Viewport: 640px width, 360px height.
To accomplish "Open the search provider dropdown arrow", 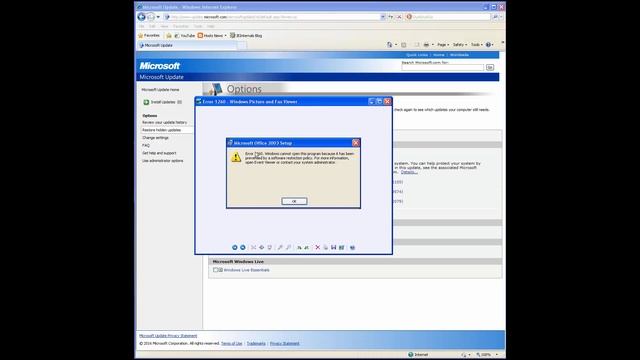I will (x=501, y=17).
